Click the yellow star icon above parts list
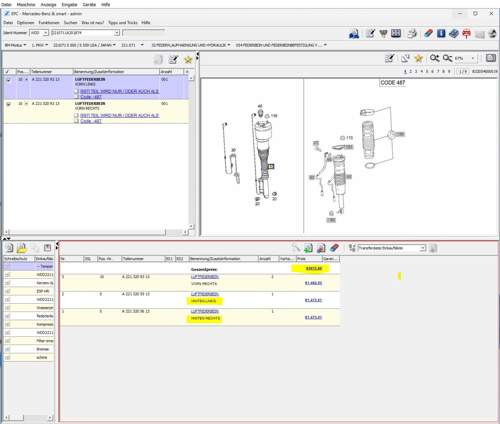The height and width of the screenshot is (424, 500). [188, 60]
